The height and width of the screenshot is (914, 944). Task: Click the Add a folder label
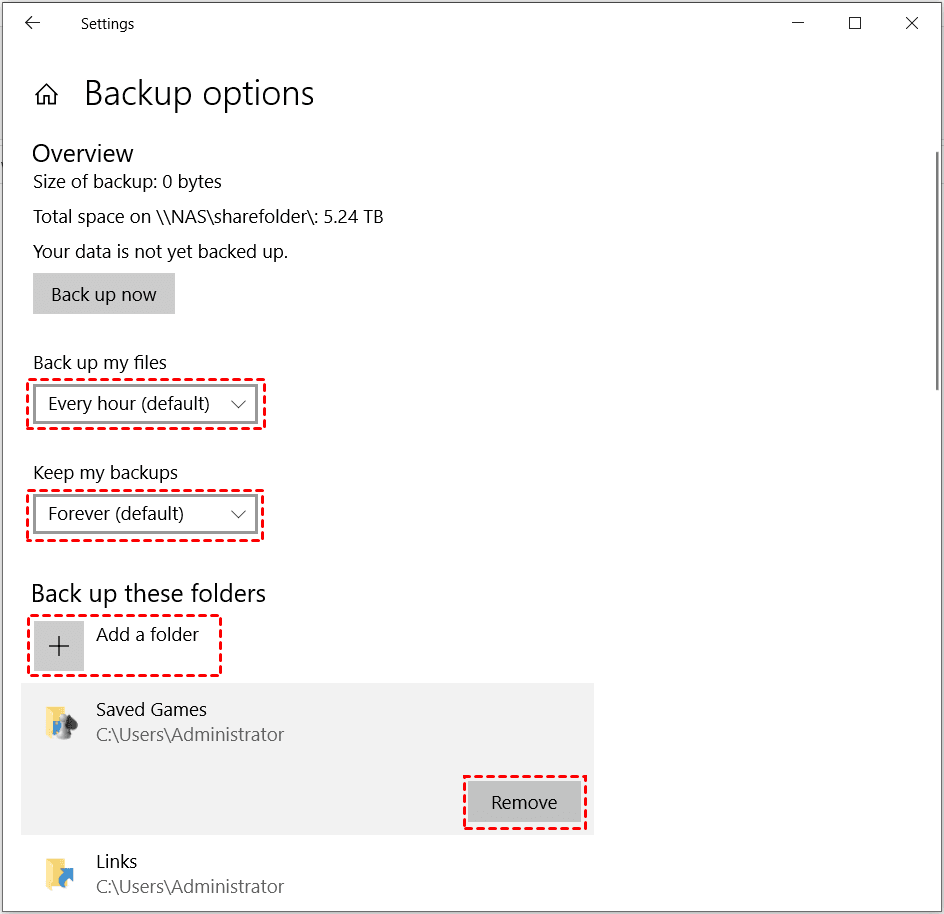(x=147, y=635)
